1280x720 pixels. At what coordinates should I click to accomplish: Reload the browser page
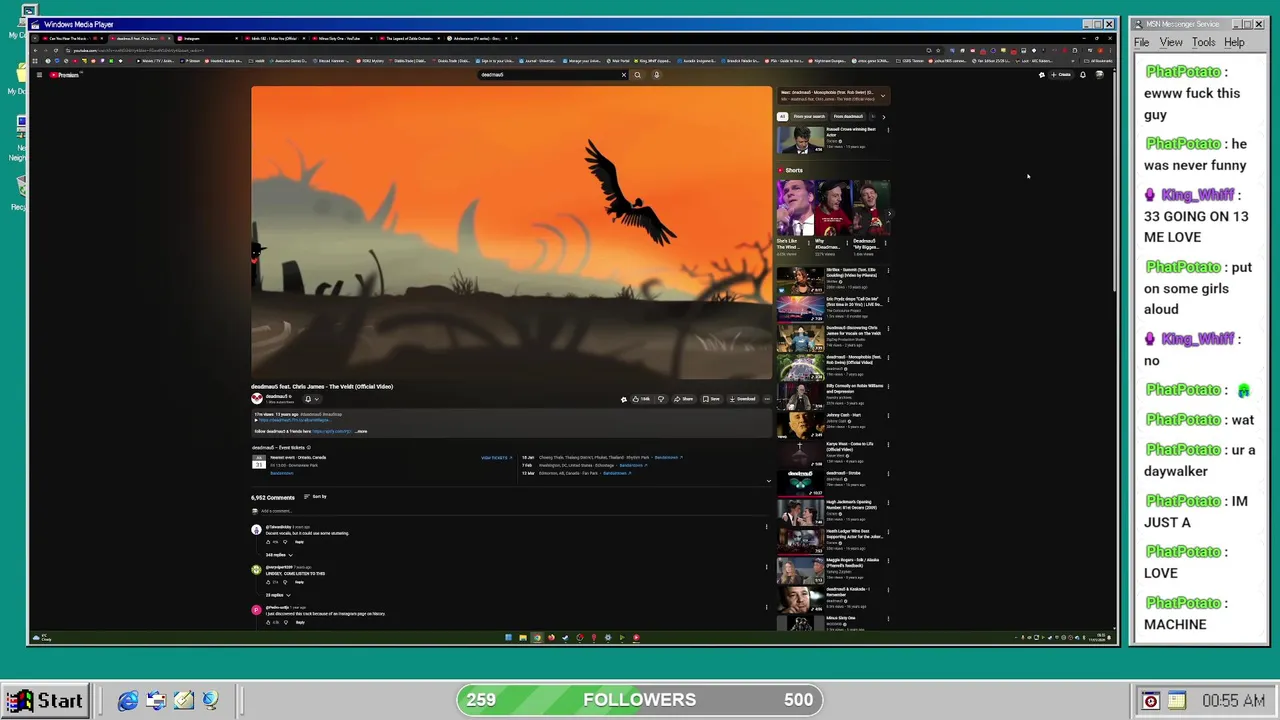56,50
